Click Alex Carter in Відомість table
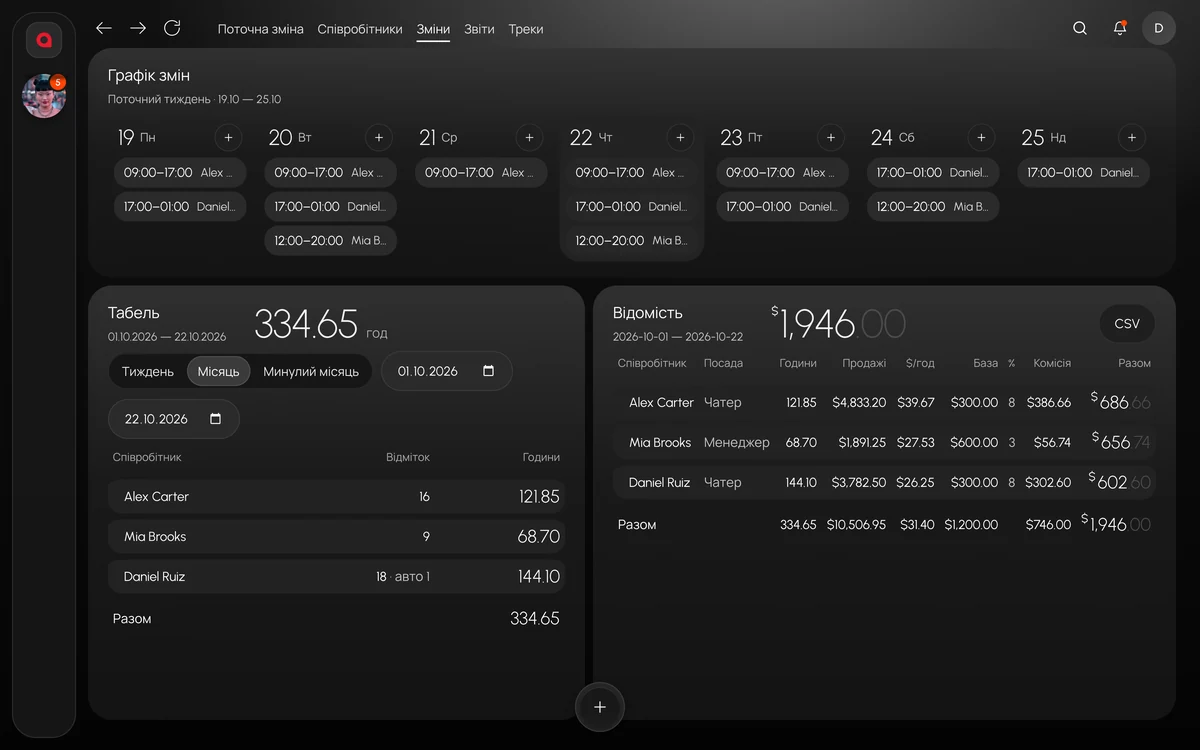The width and height of the screenshot is (1200, 750). [x=661, y=403]
